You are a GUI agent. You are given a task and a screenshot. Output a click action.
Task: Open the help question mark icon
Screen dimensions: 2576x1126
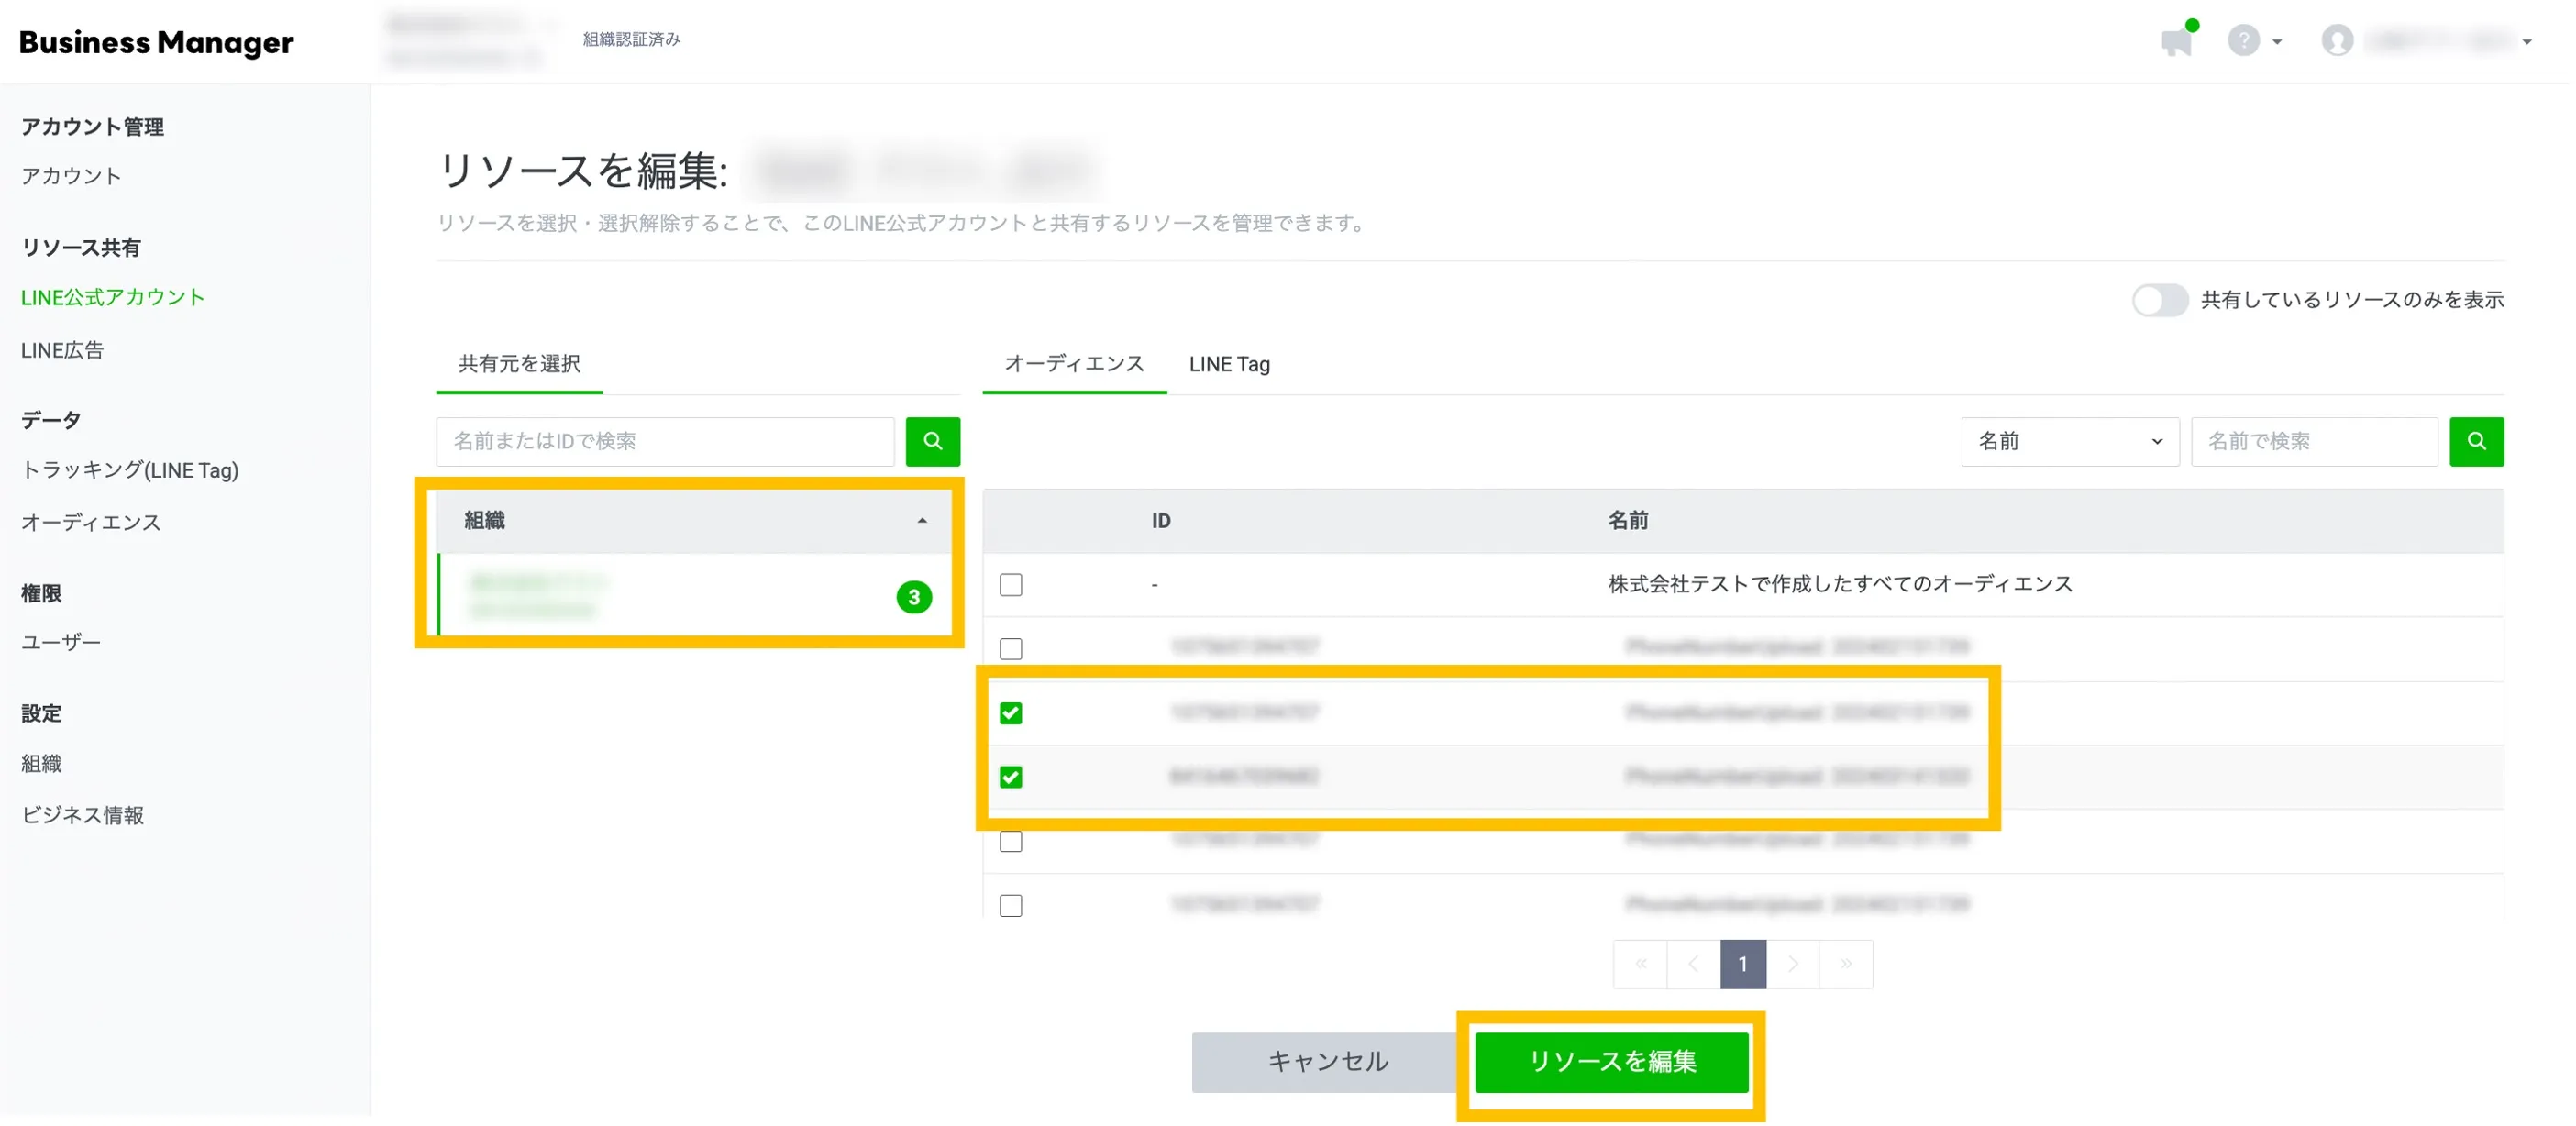click(x=2243, y=41)
